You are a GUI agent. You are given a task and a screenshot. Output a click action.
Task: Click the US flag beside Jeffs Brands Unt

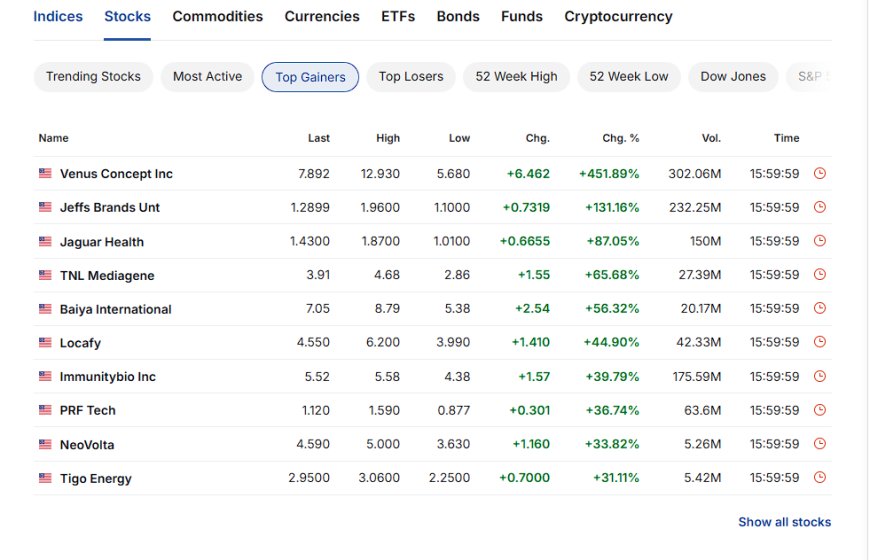click(x=45, y=207)
